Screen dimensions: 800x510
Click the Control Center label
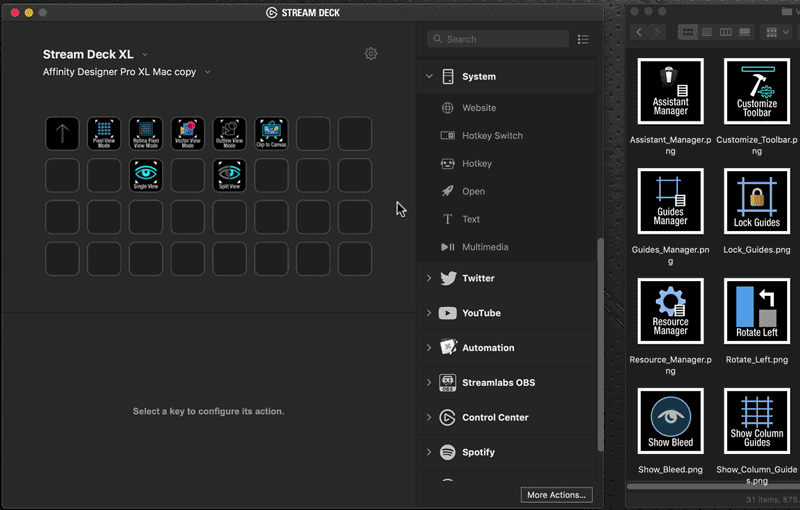tap(495, 417)
